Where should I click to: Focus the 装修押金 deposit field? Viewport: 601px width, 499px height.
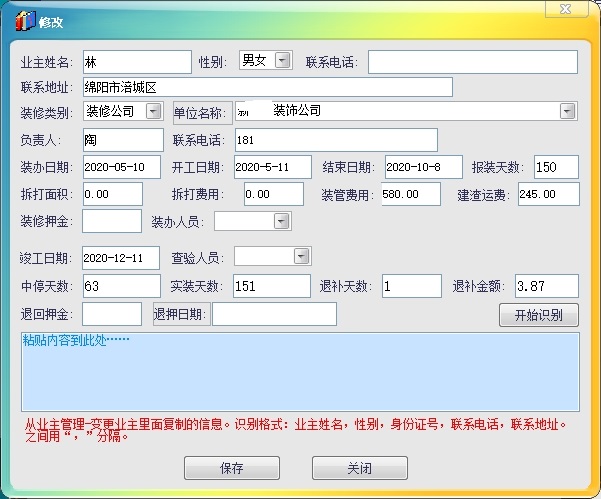pos(112,221)
